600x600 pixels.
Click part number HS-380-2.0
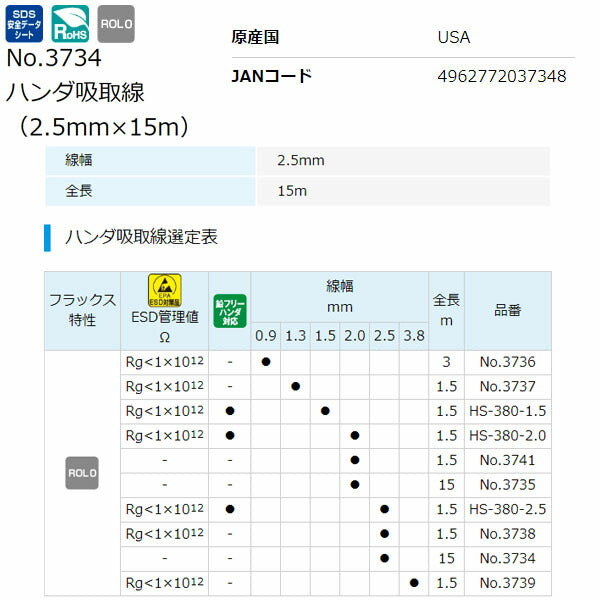(507, 435)
